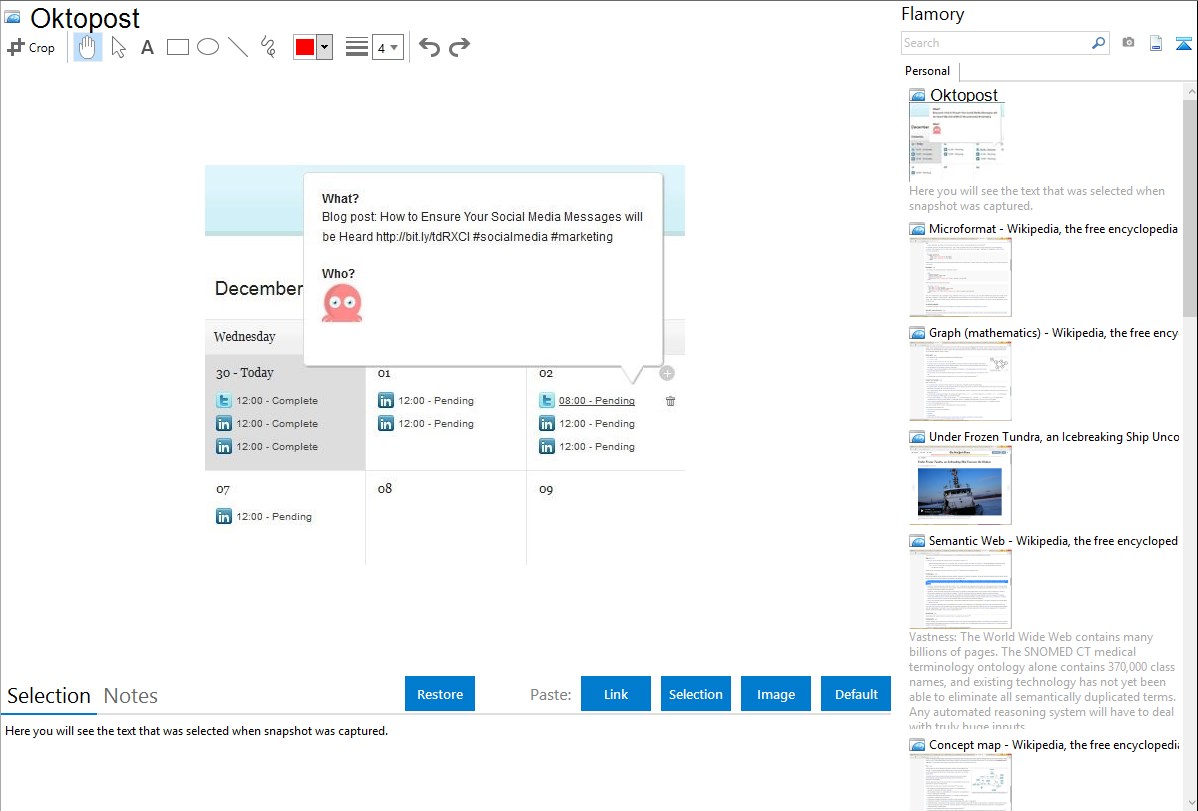Paste as Selection button
The width and height of the screenshot is (1198, 811).
coord(695,694)
